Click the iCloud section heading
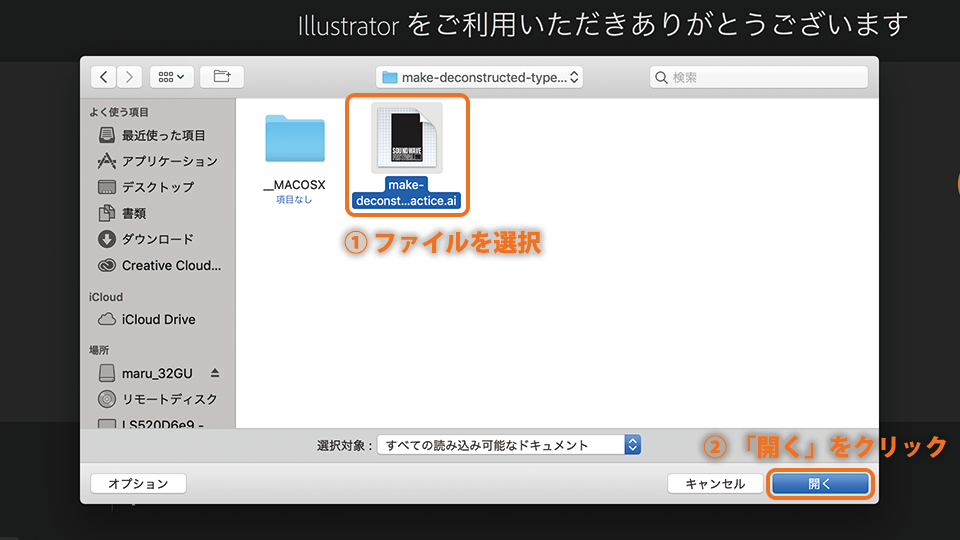The image size is (960, 540). click(106, 297)
